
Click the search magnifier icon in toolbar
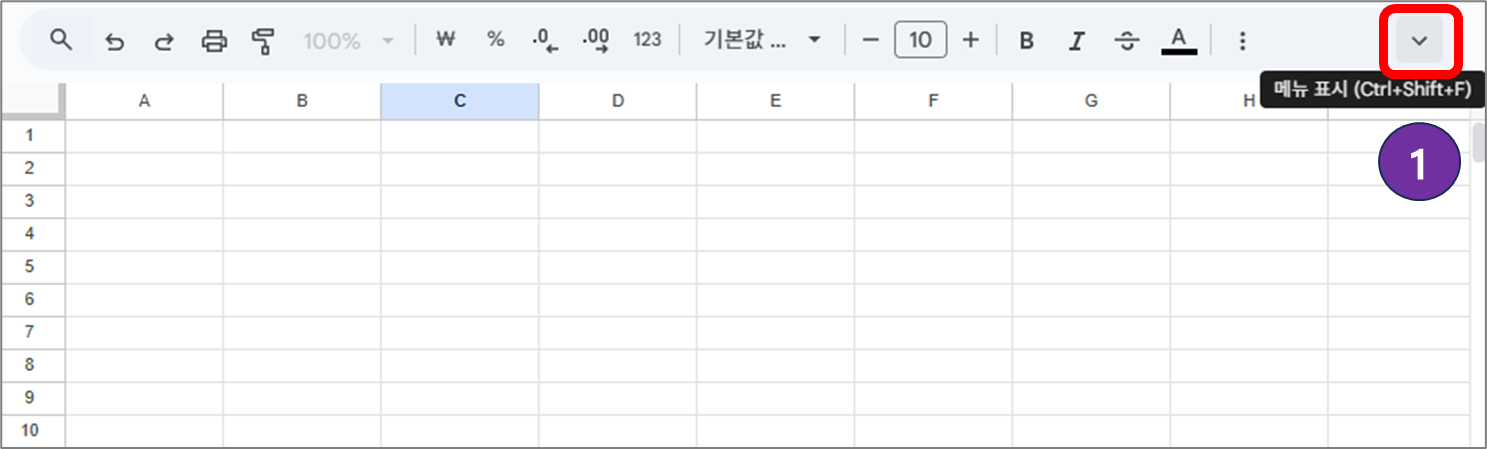62,40
